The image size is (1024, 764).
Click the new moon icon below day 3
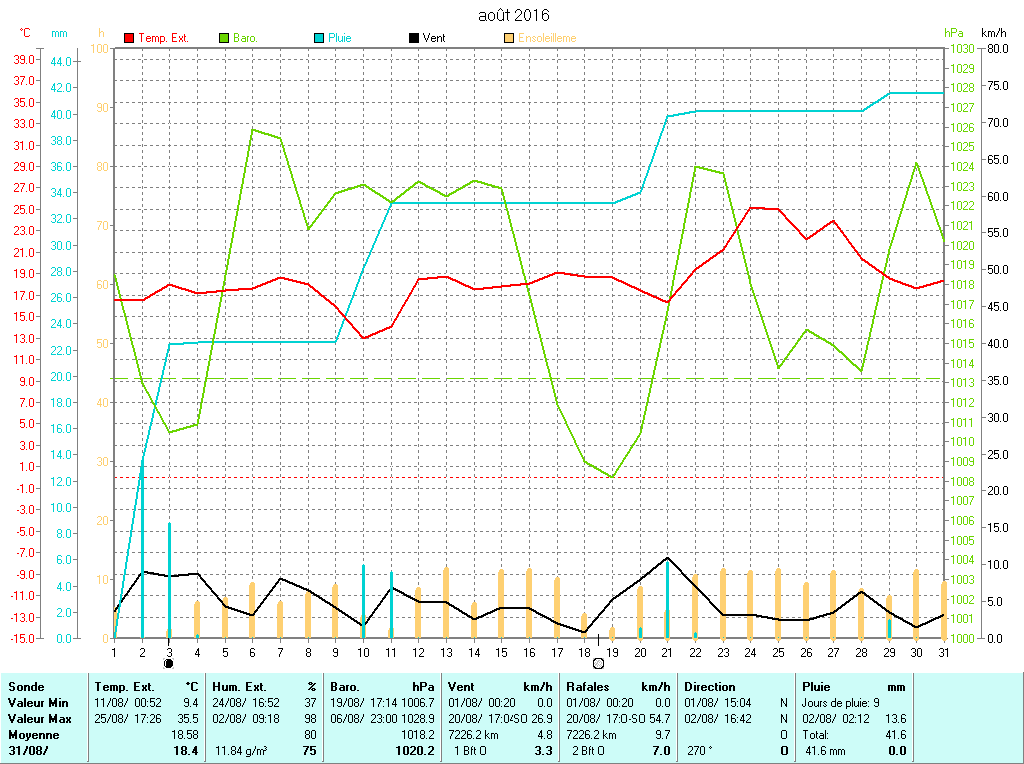tap(169, 663)
